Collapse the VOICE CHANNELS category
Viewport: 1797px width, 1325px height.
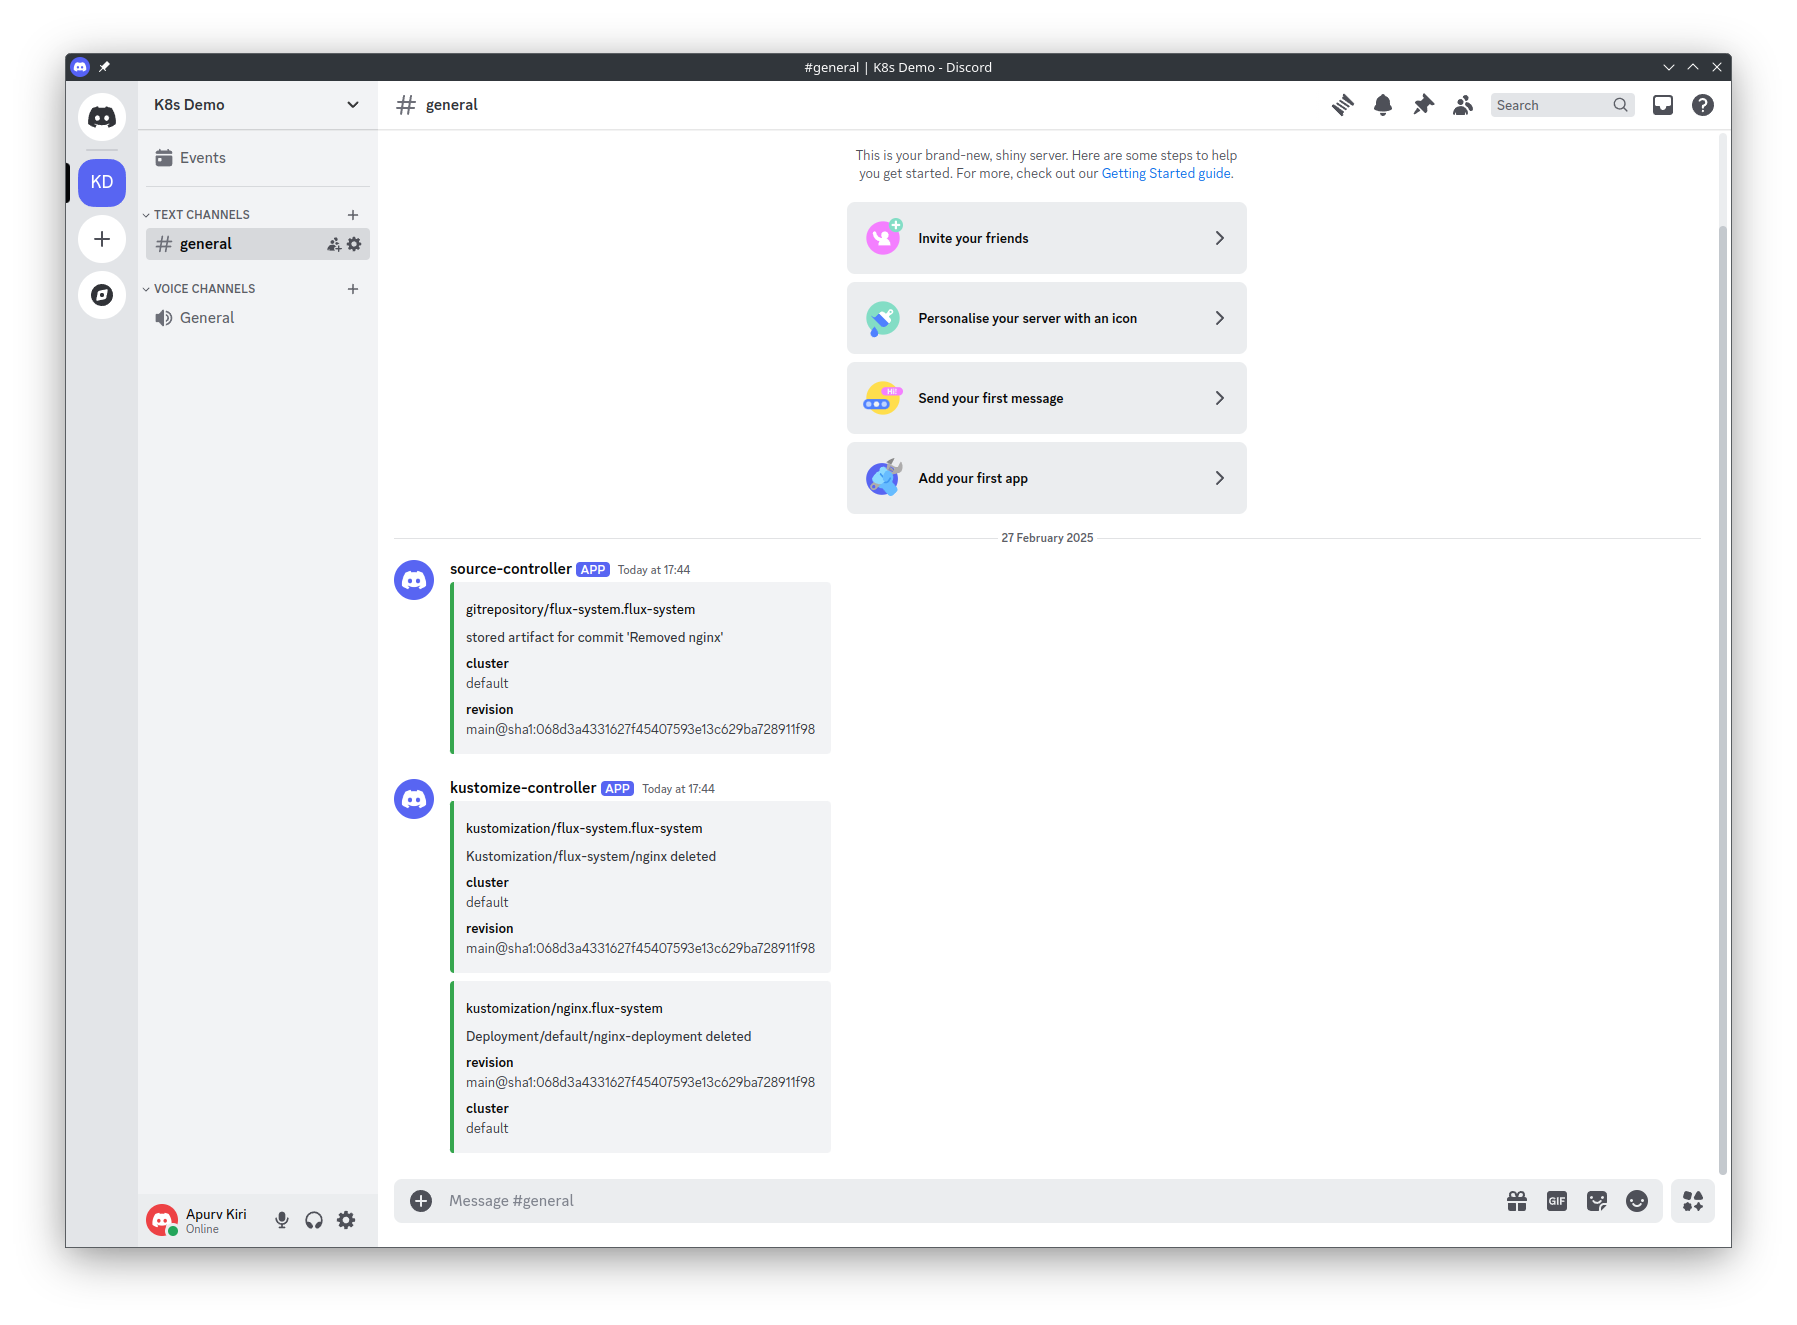[204, 289]
